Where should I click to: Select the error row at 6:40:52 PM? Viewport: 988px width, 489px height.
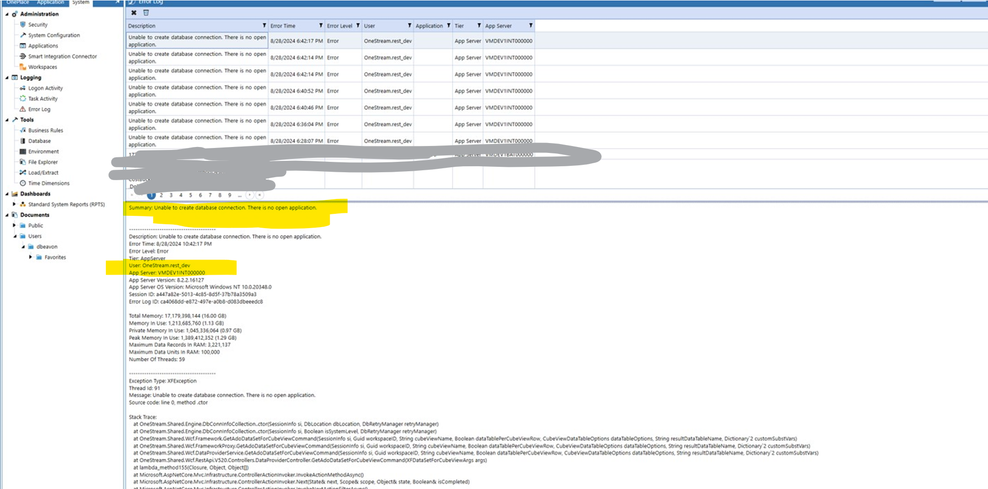(x=330, y=91)
